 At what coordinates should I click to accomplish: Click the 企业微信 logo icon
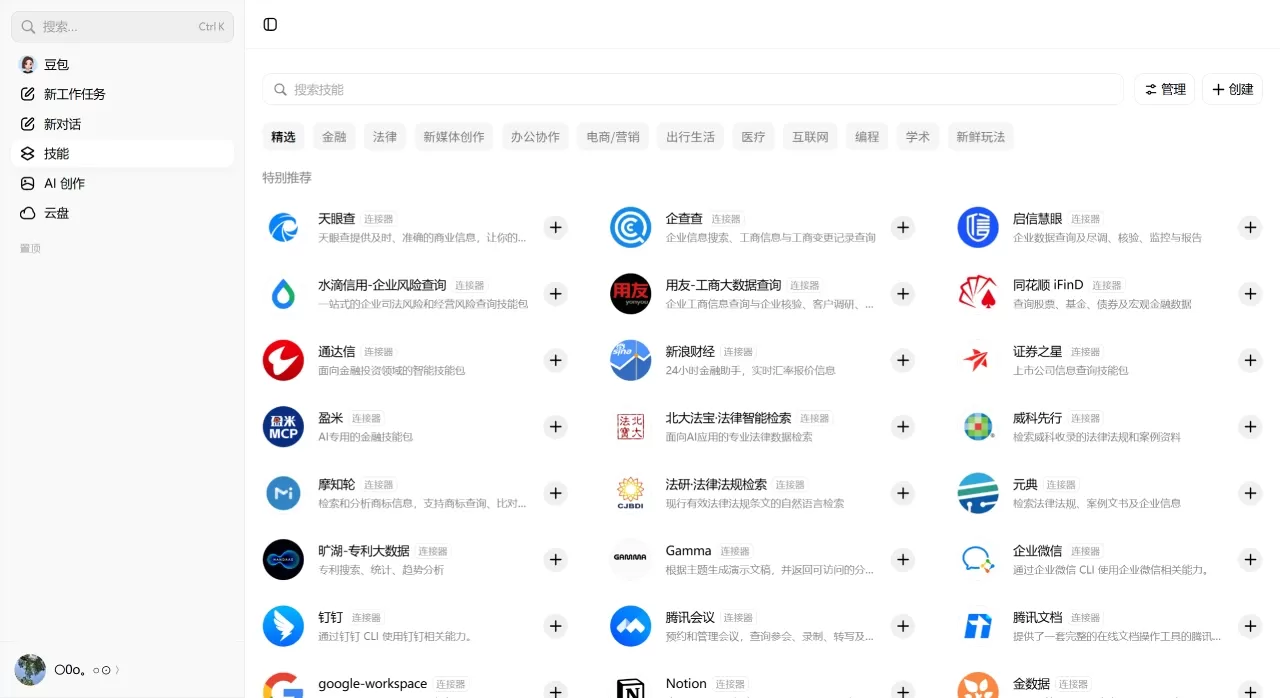(978, 560)
